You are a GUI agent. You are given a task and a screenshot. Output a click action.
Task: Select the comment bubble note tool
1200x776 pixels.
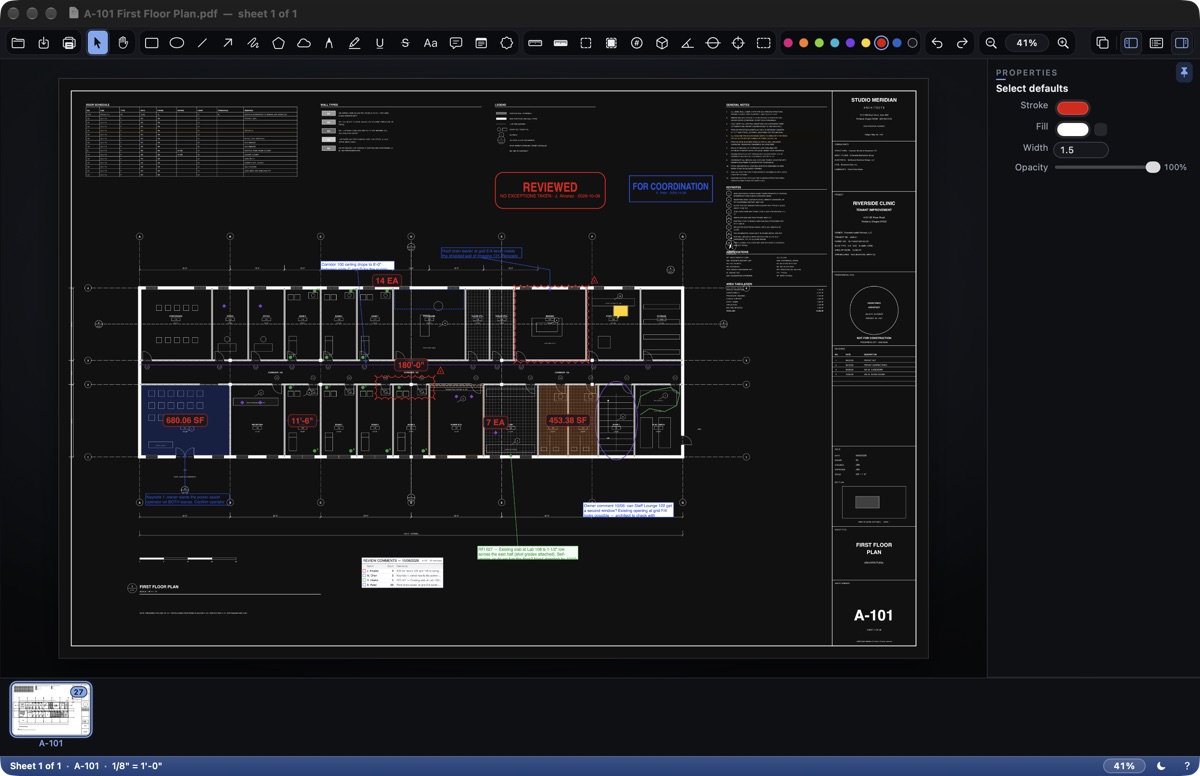(x=456, y=43)
